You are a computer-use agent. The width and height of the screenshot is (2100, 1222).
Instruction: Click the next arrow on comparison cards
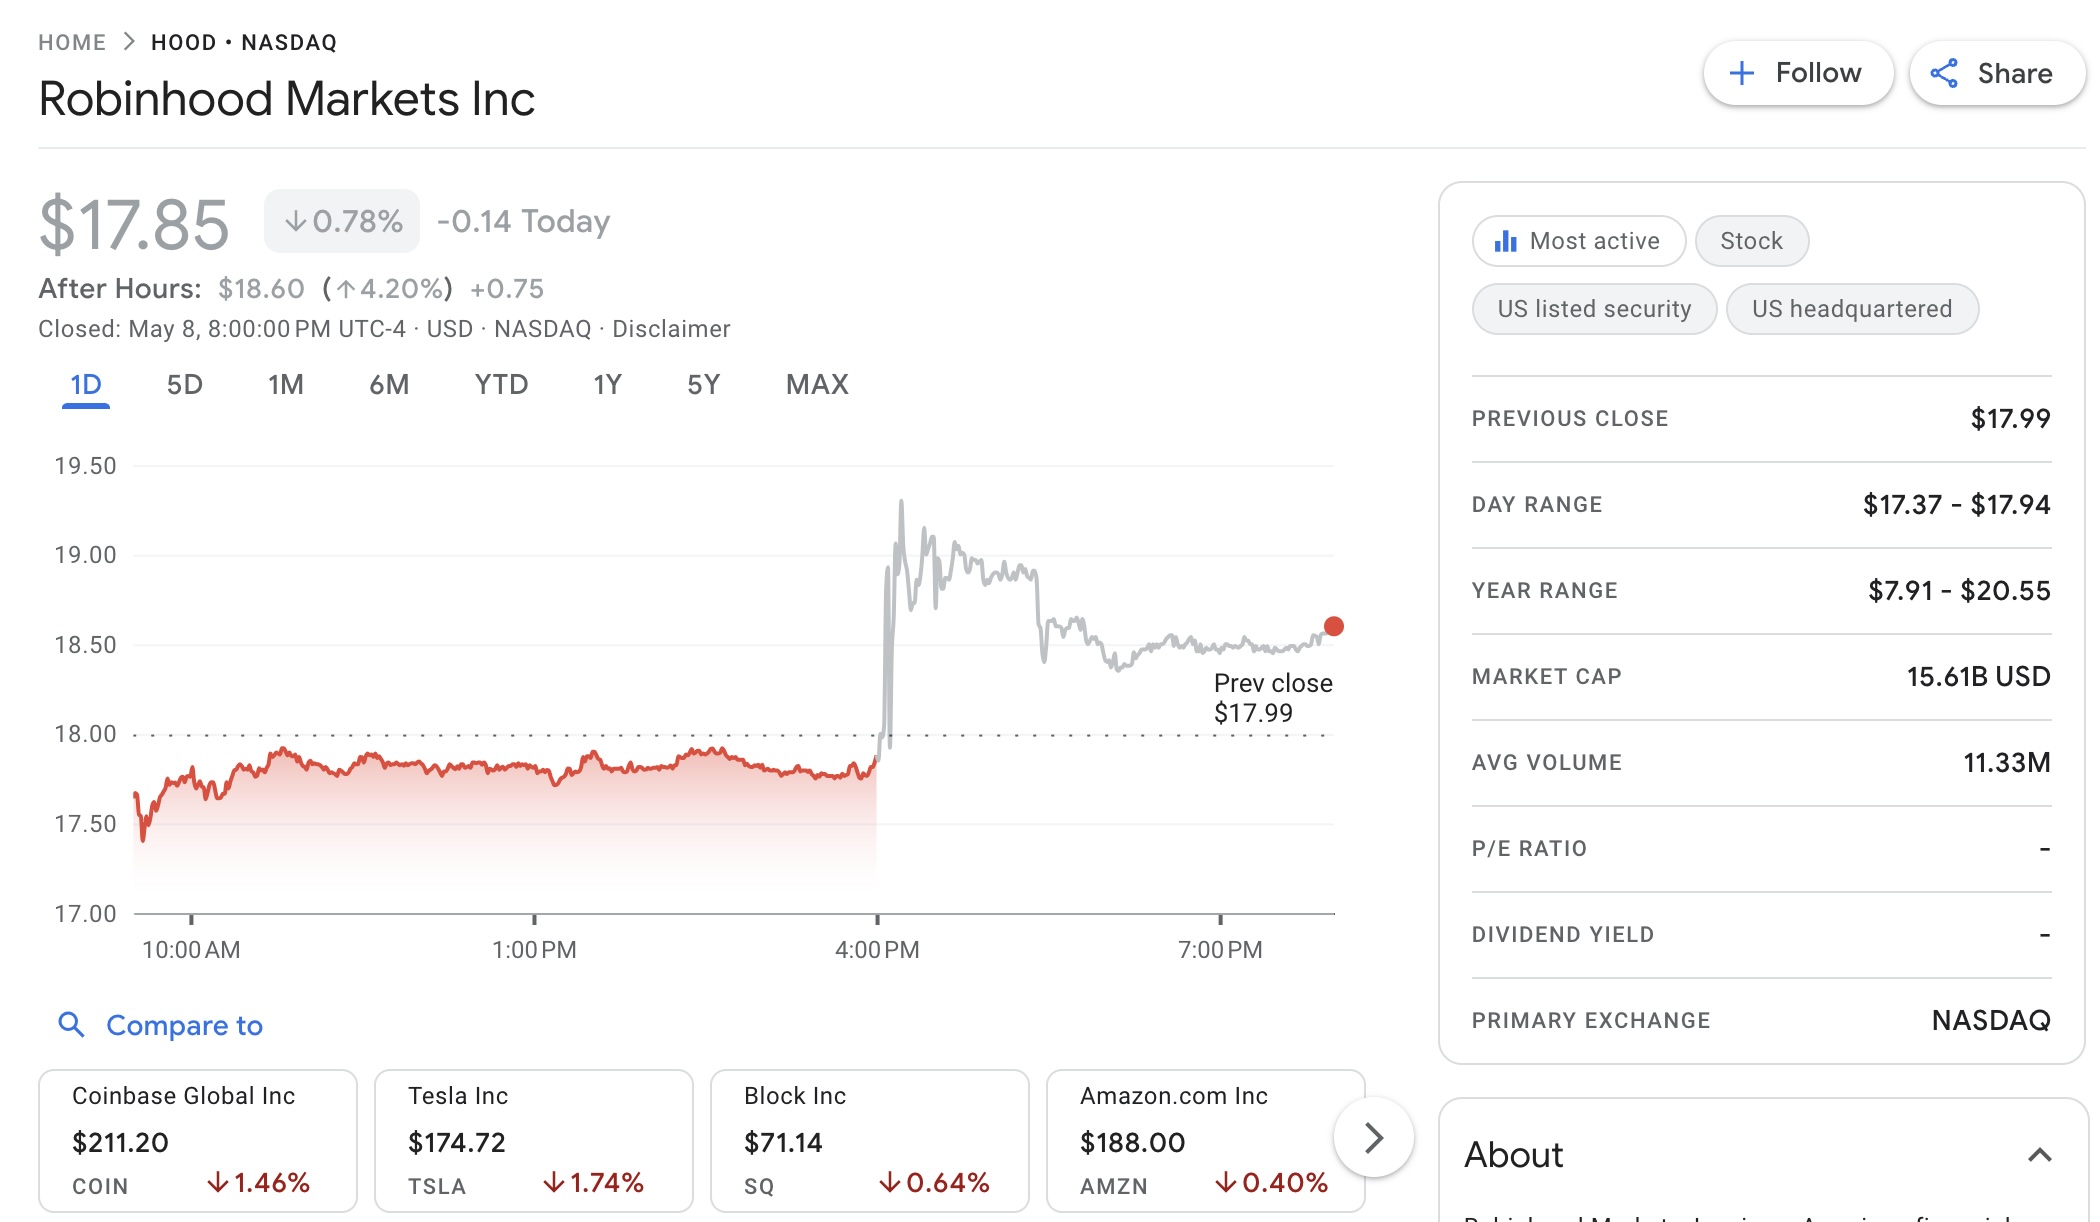1373,1138
